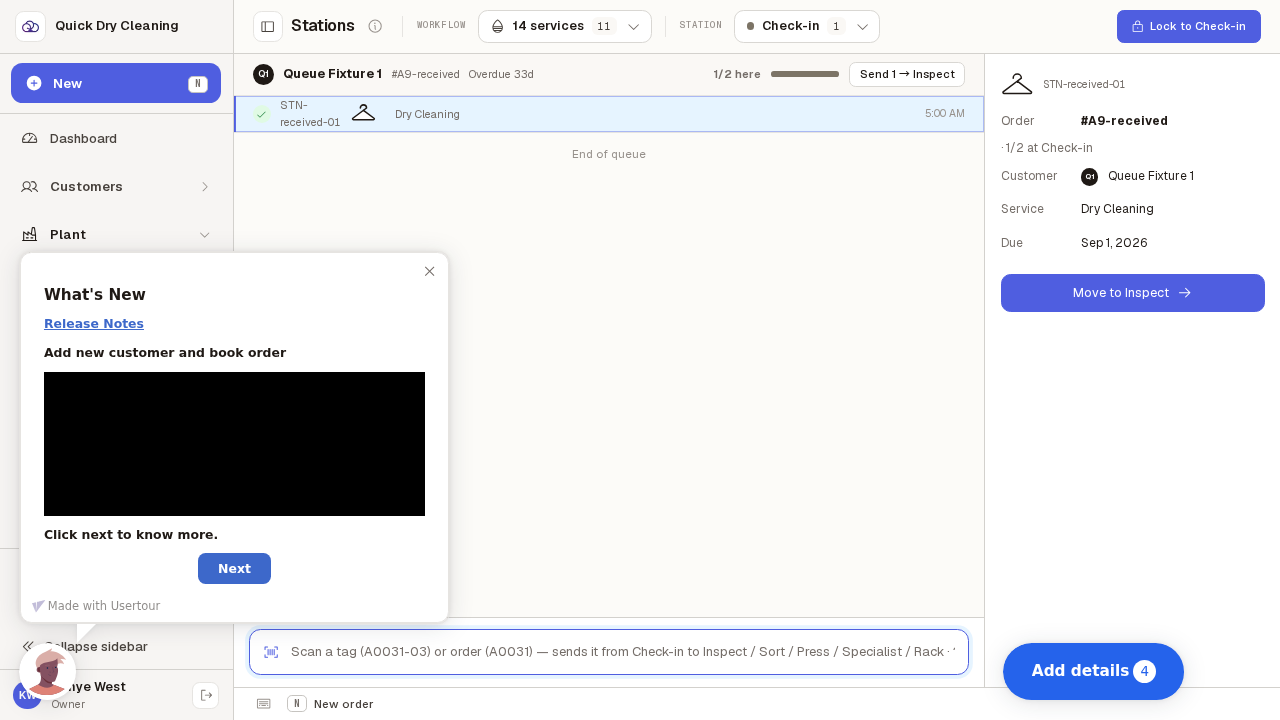Expand the Customers submenu chevron
This screenshot has height=720, width=1280.
[x=205, y=186]
